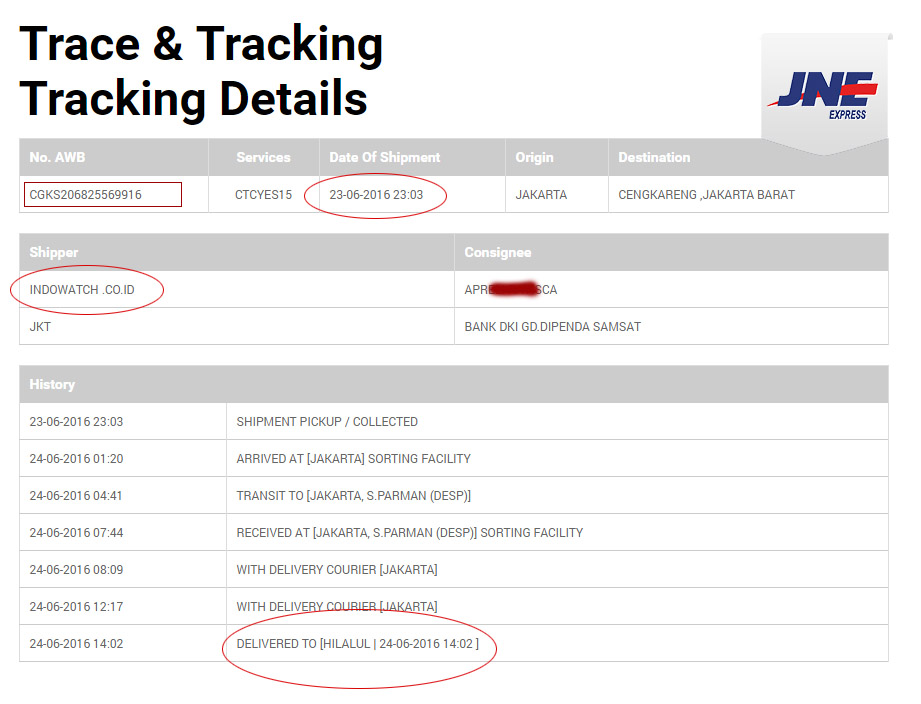This screenshot has height=704, width=921.
Task: Select the AWB number CGKS206825569916
Action: pos(86,195)
